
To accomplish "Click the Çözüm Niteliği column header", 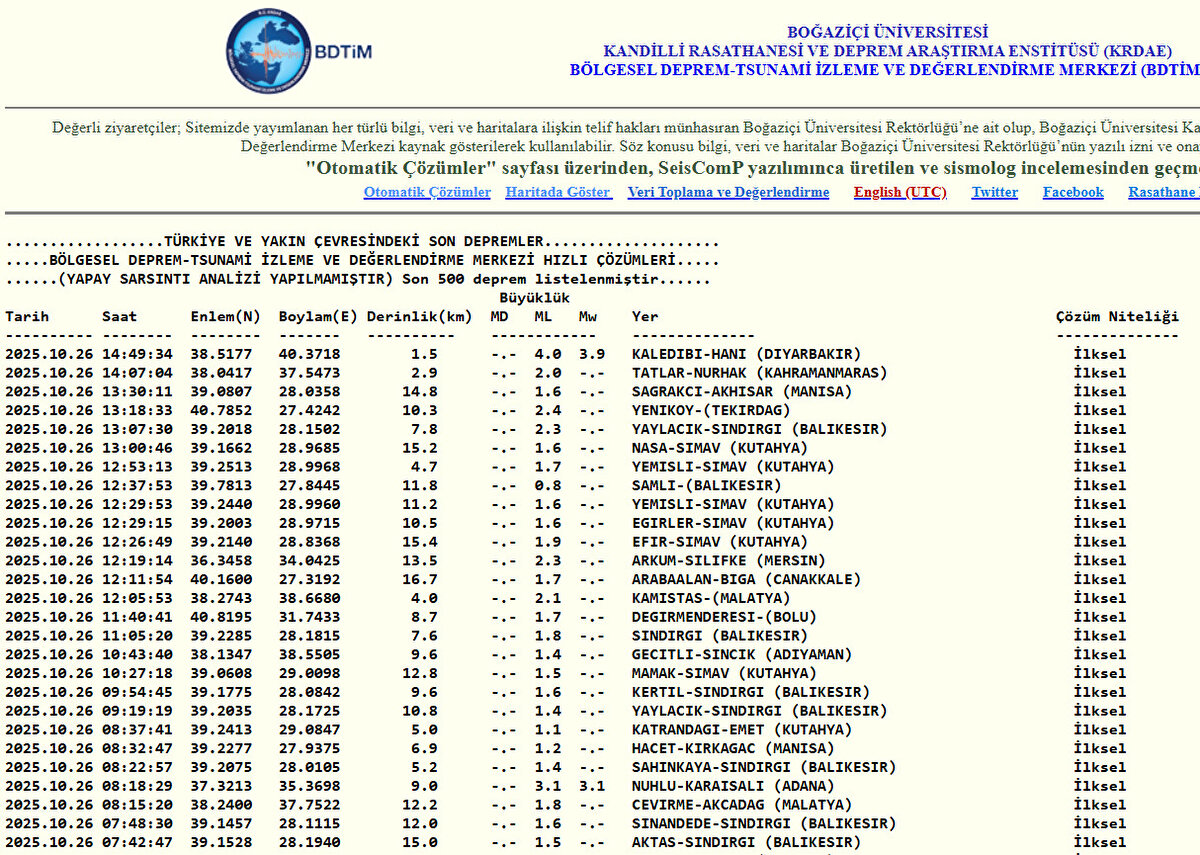I will 1117,317.
